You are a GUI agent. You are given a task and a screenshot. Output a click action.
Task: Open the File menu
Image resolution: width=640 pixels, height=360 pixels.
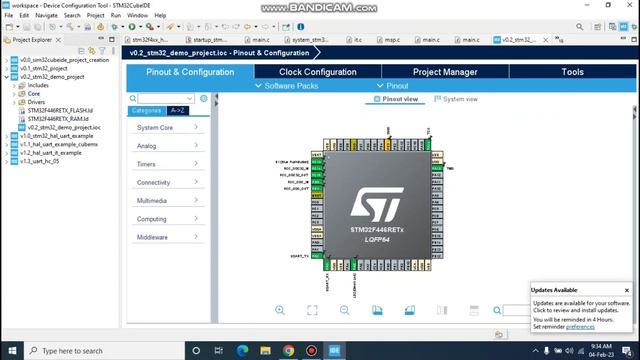[x=9, y=15]
